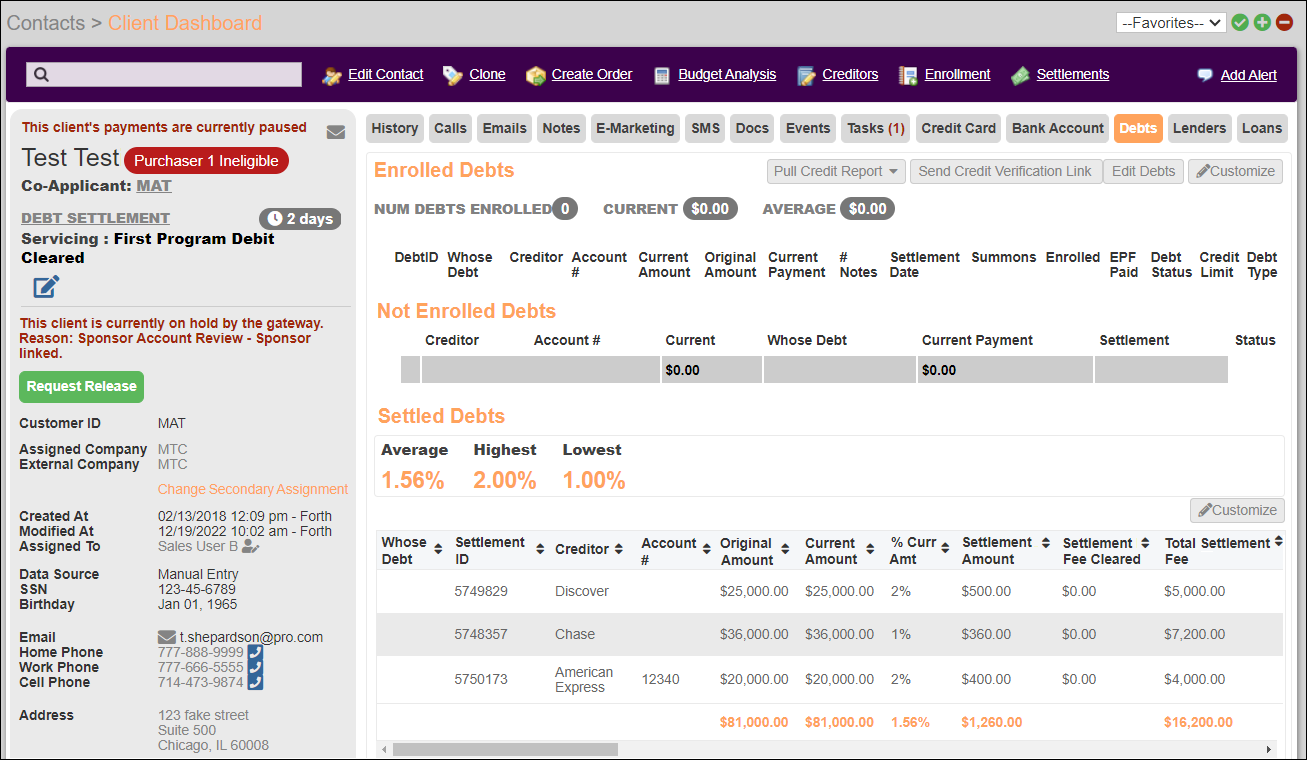1307x760 pixels.
Task: Select the Edit Contact pencil icon
Action: click(331, 74)
